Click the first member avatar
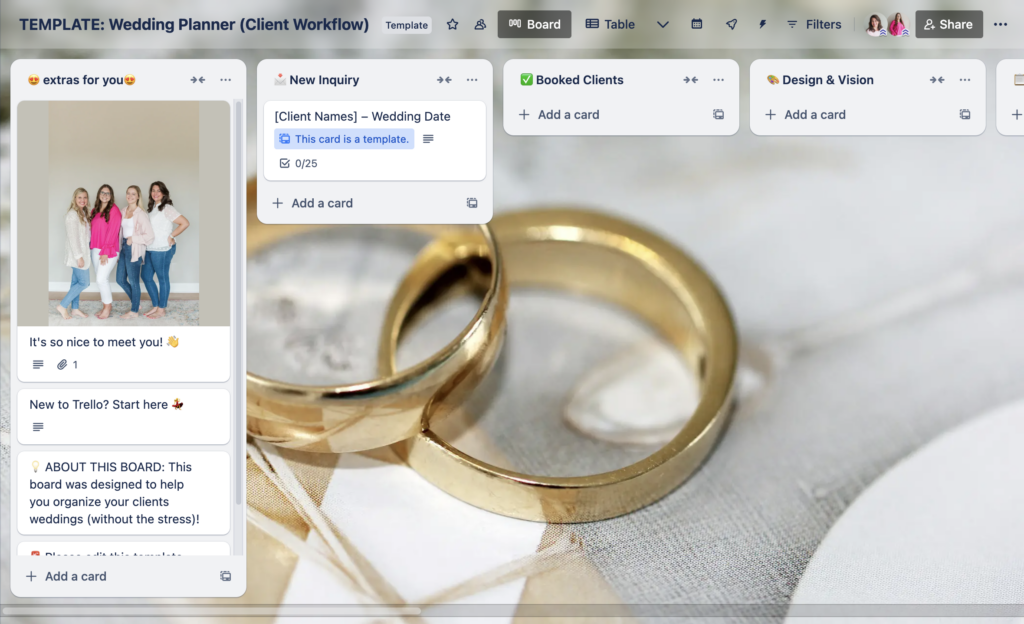Image resolution: width=1024 pixels, height=624 pixels. click(874, 24)
